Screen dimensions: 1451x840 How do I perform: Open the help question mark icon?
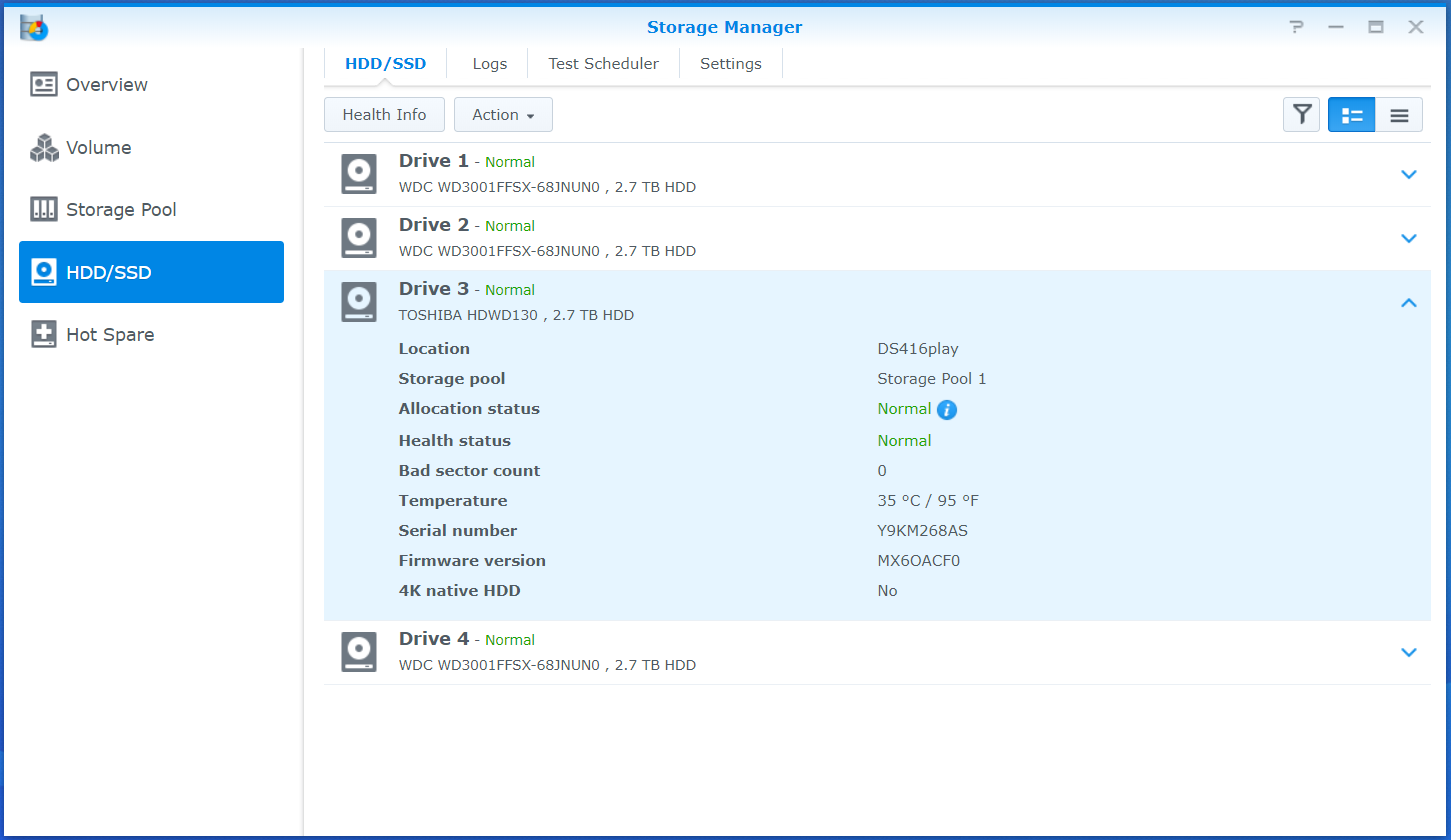tap(1296, 27)
